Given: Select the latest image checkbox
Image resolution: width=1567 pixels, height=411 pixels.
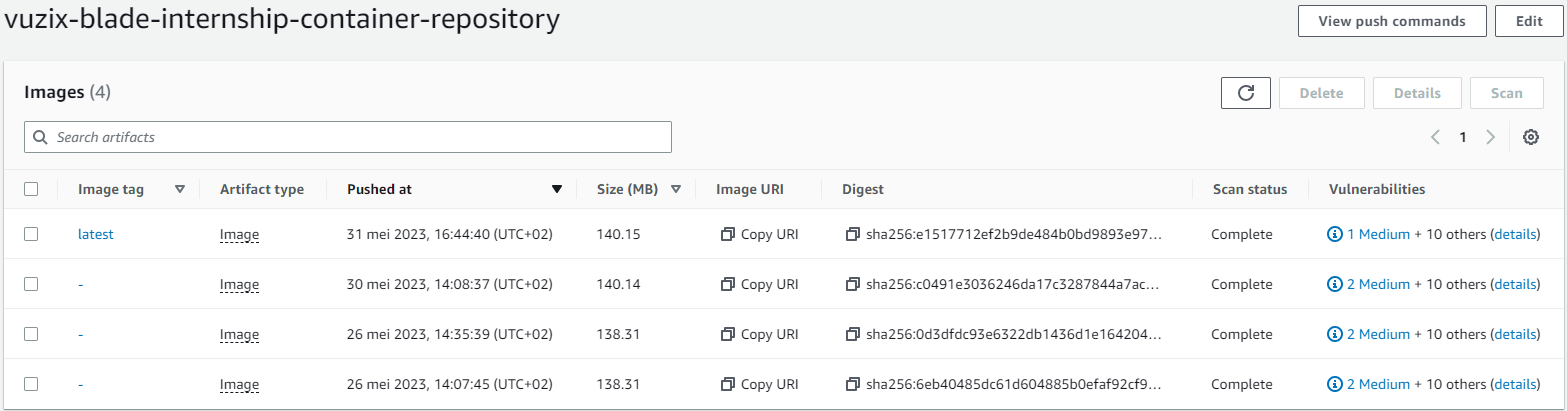Looking at the screenshot, I should coord(31,234).
